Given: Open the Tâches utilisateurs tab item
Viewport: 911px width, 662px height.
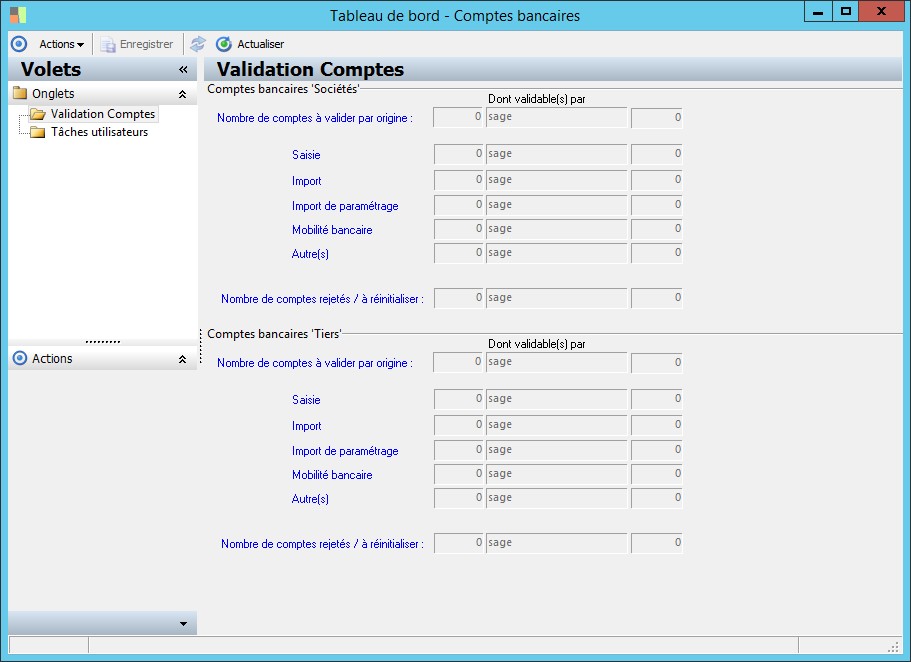Looking at the screenshot, I should (99, 132).
